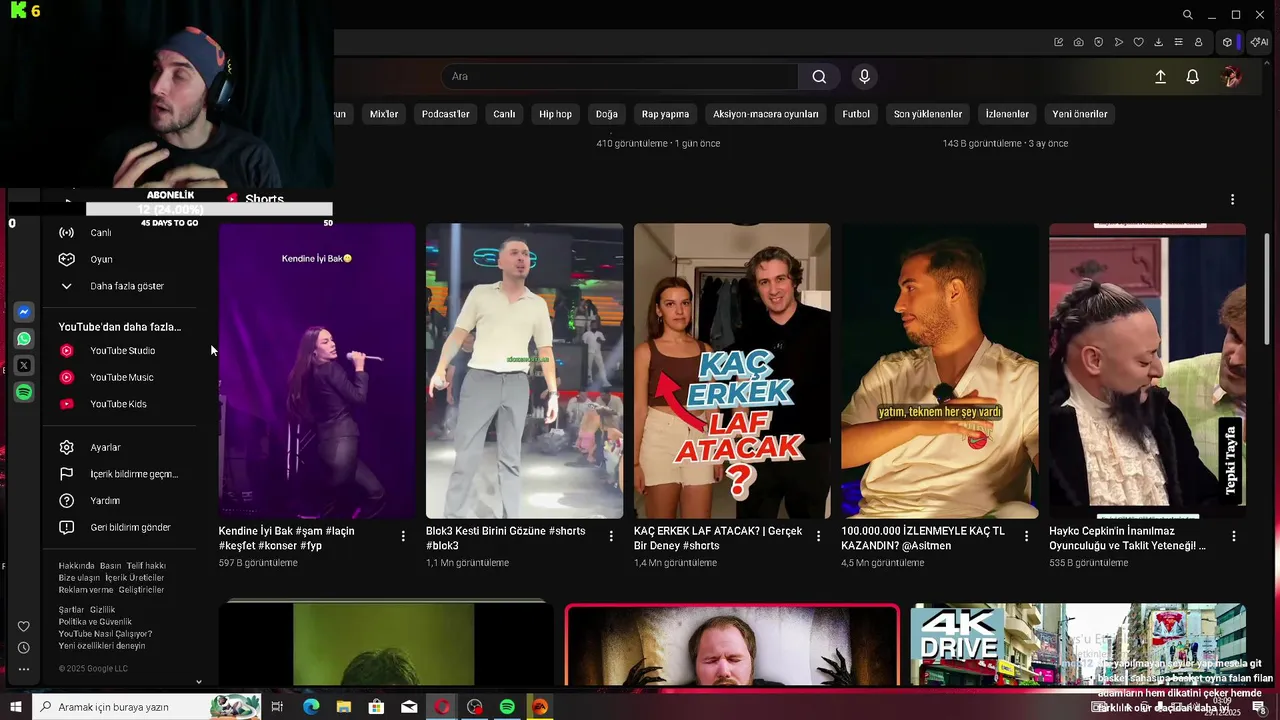The image size is (1280, 720).
Task: Open YouTube notifications bell
Action: coord(1192,77)
